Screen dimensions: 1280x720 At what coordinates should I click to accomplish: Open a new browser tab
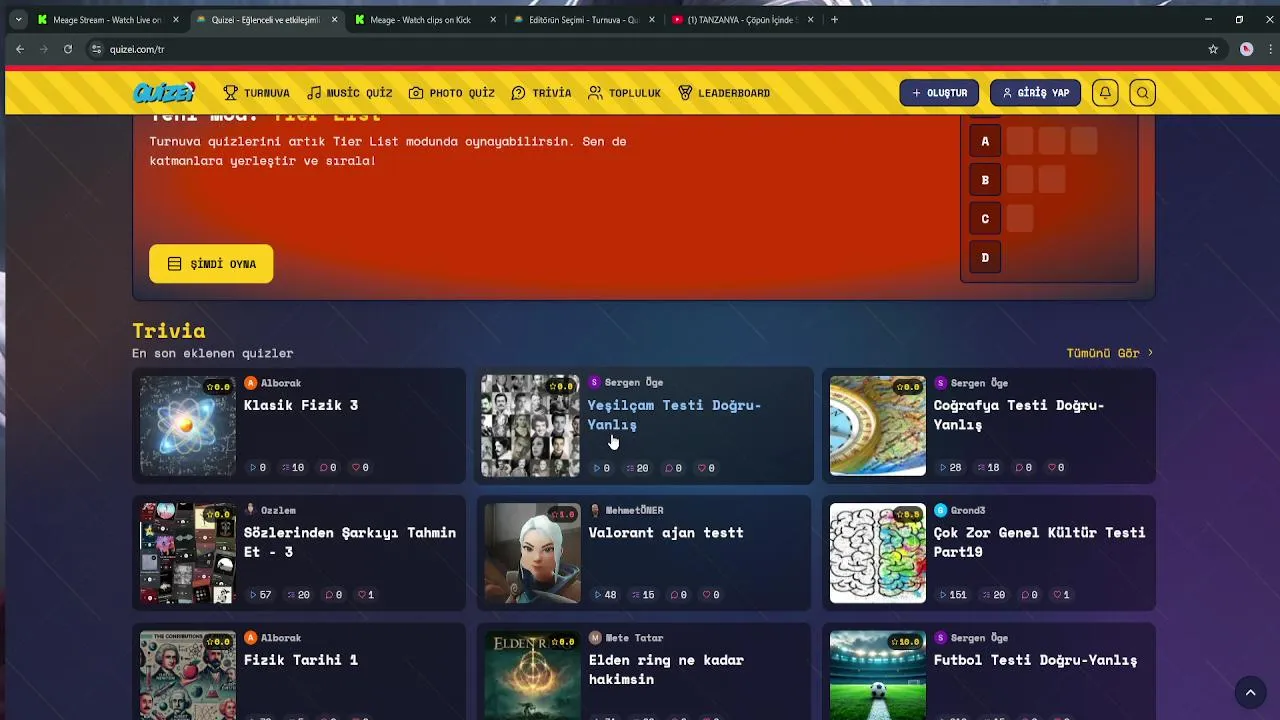834,19
